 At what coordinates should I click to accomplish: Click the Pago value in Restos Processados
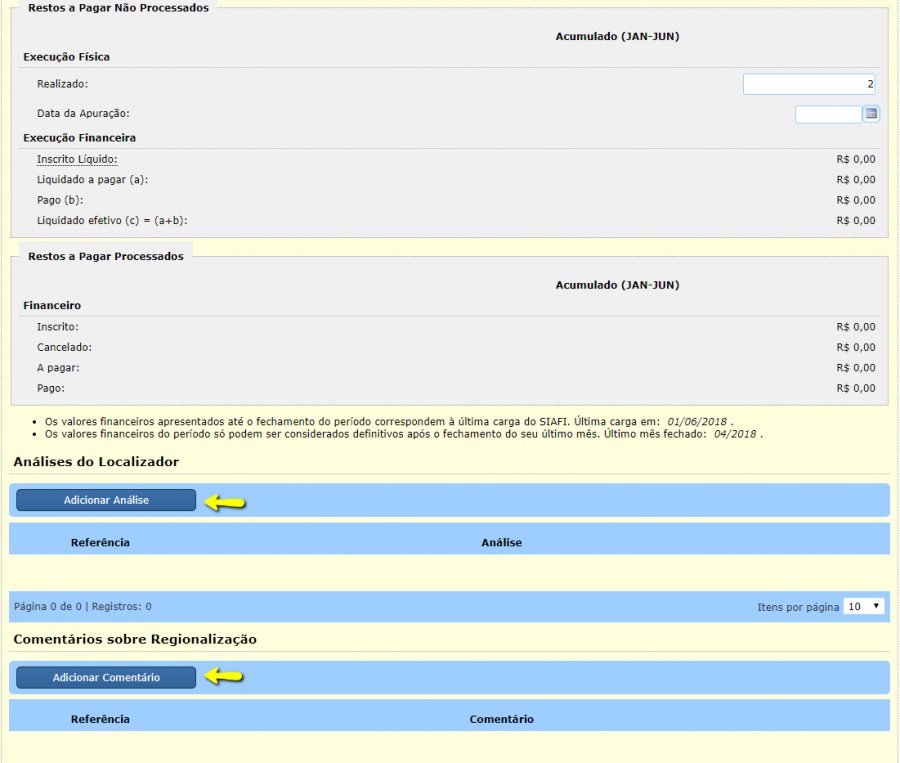(x=856, y=388)
